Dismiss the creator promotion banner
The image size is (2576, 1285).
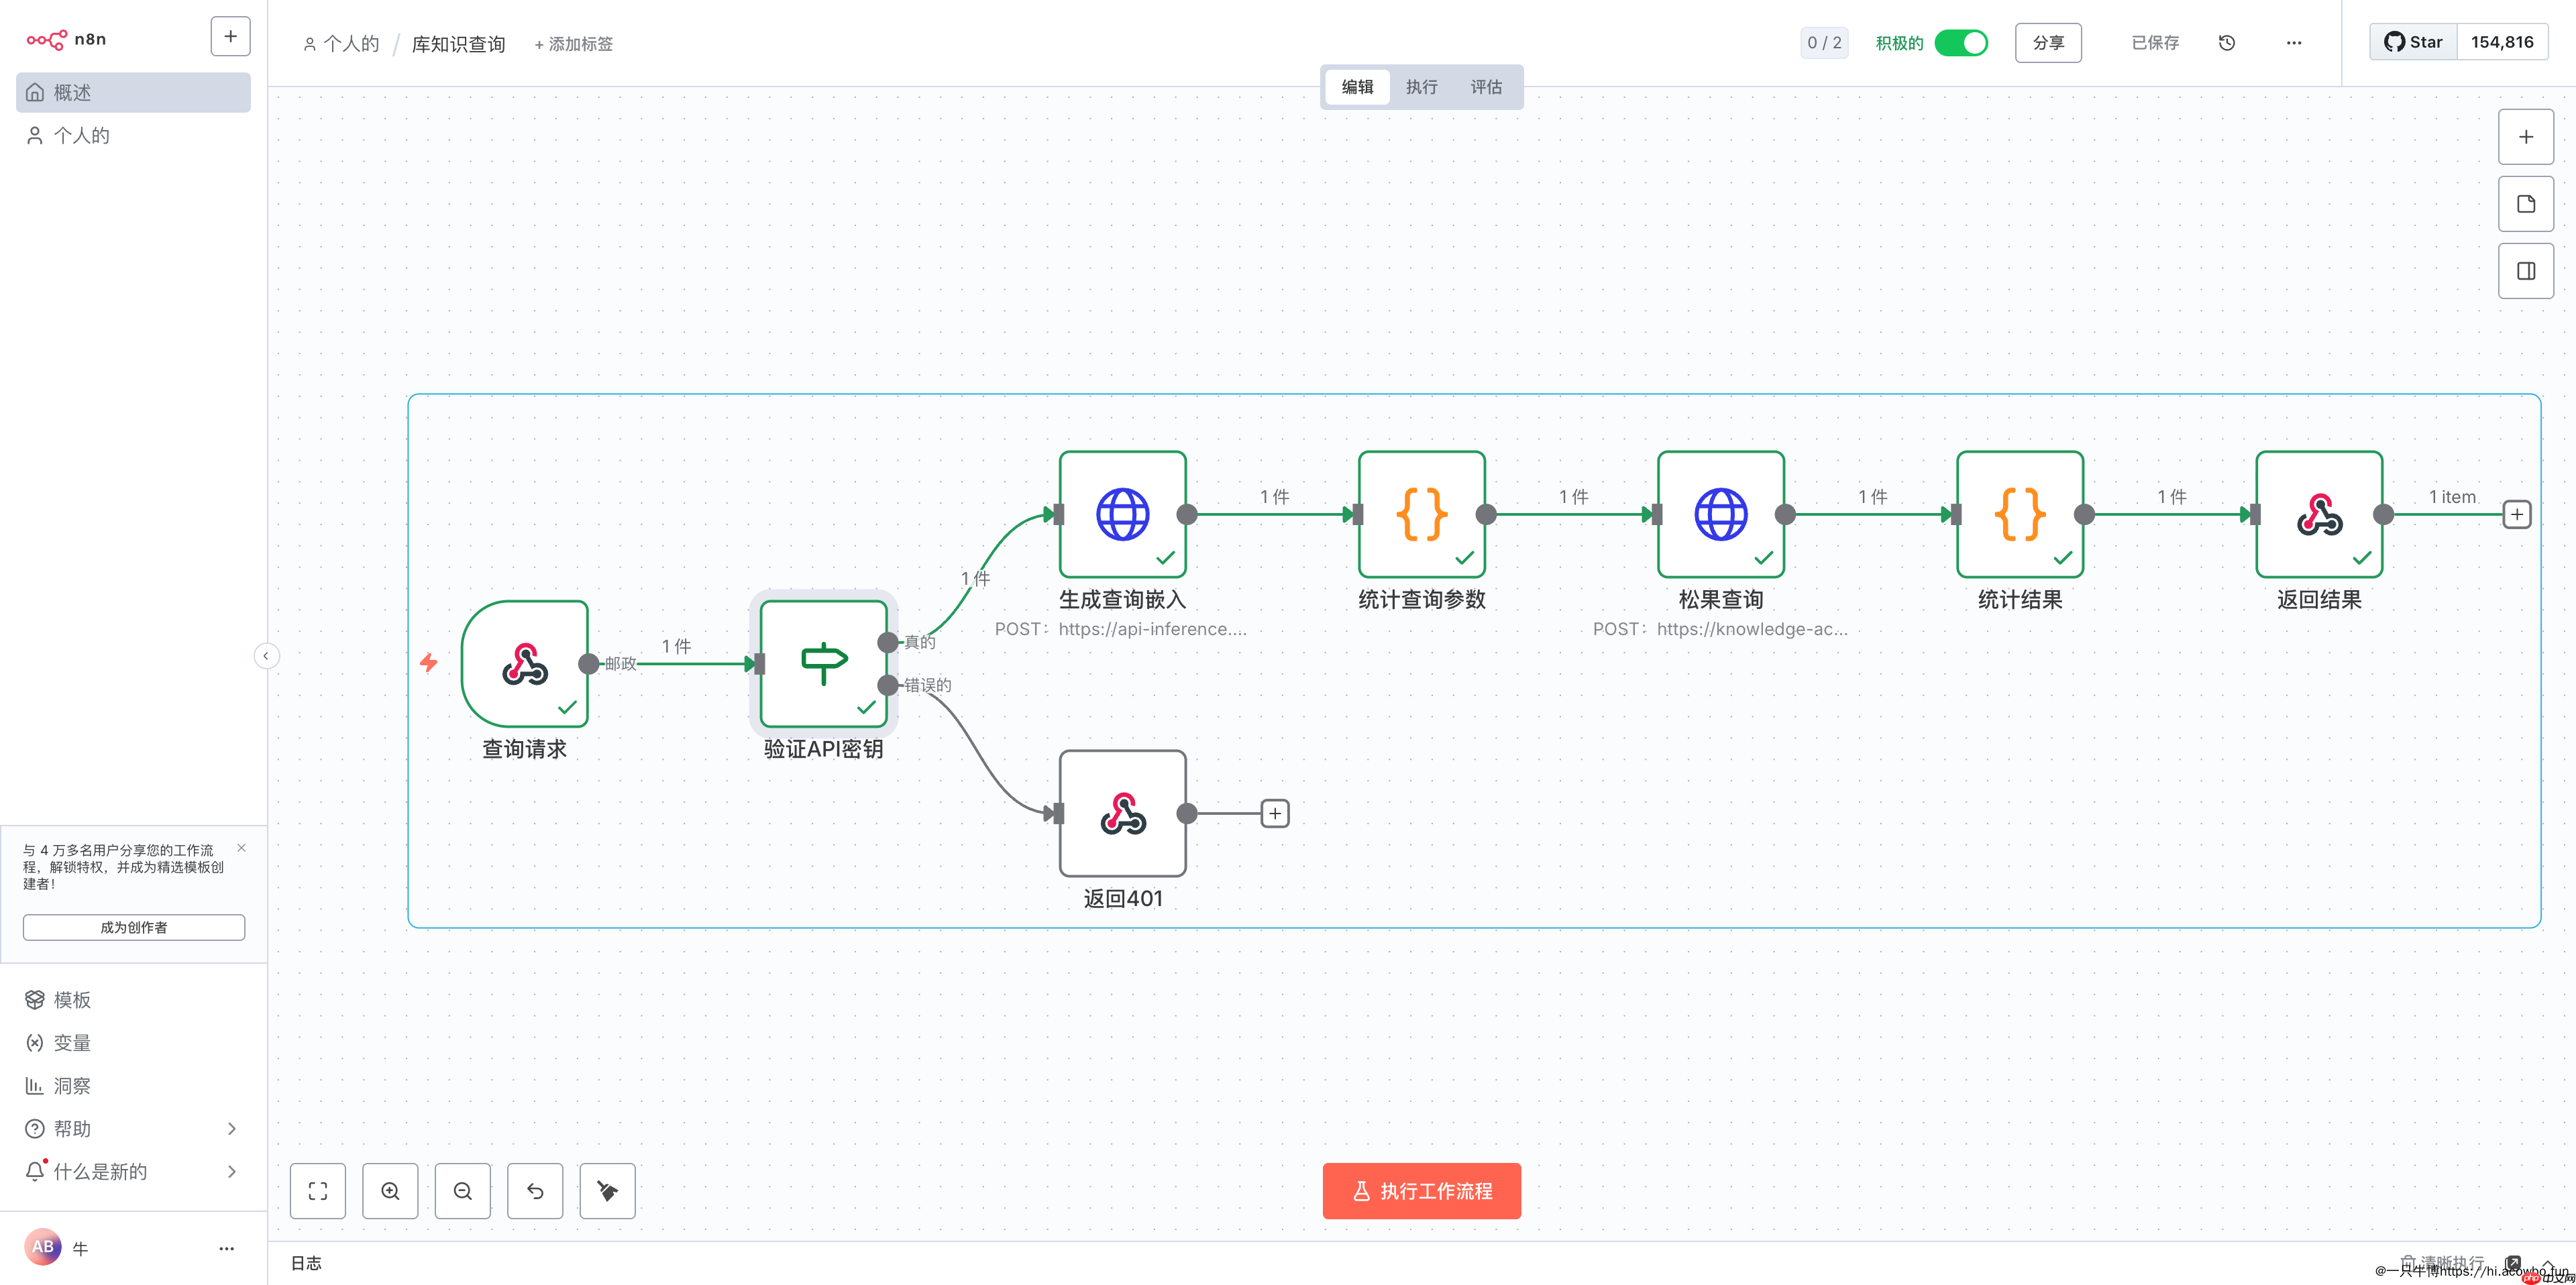tap(241, 847)
